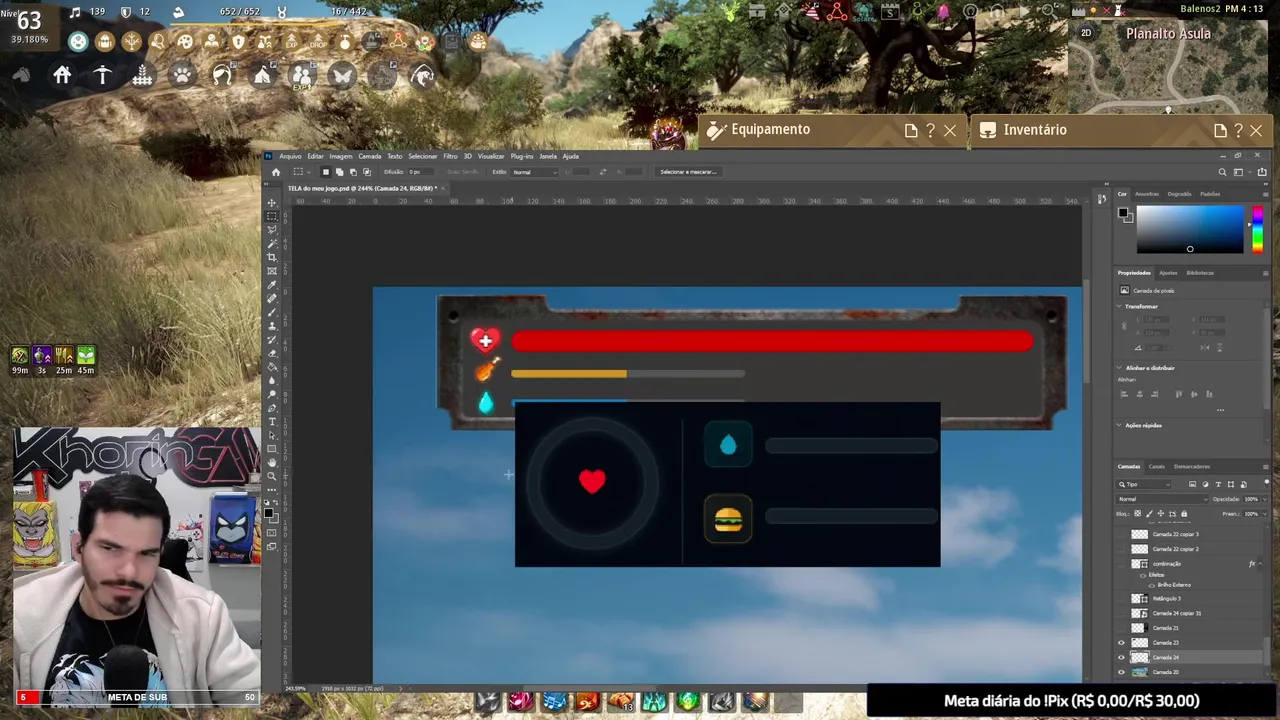The width and height of the screenshot is (1280, 720).
Task: Click the Difusão input field
Action: pos(419,172)
